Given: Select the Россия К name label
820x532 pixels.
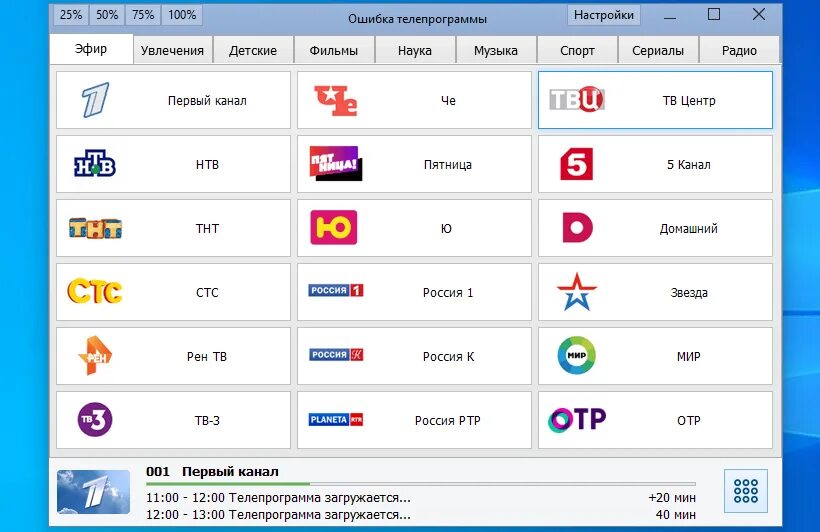Looking at the screenshot, I should pyautogui.click(x=448, y=357).
